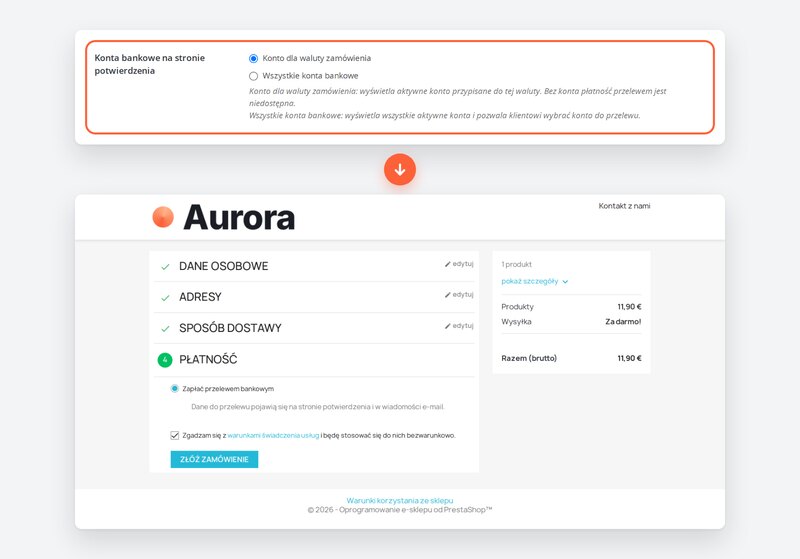
Task: Select 'Konto dla waluty zamówienia' radio option
Action: (x=254, y=59)
